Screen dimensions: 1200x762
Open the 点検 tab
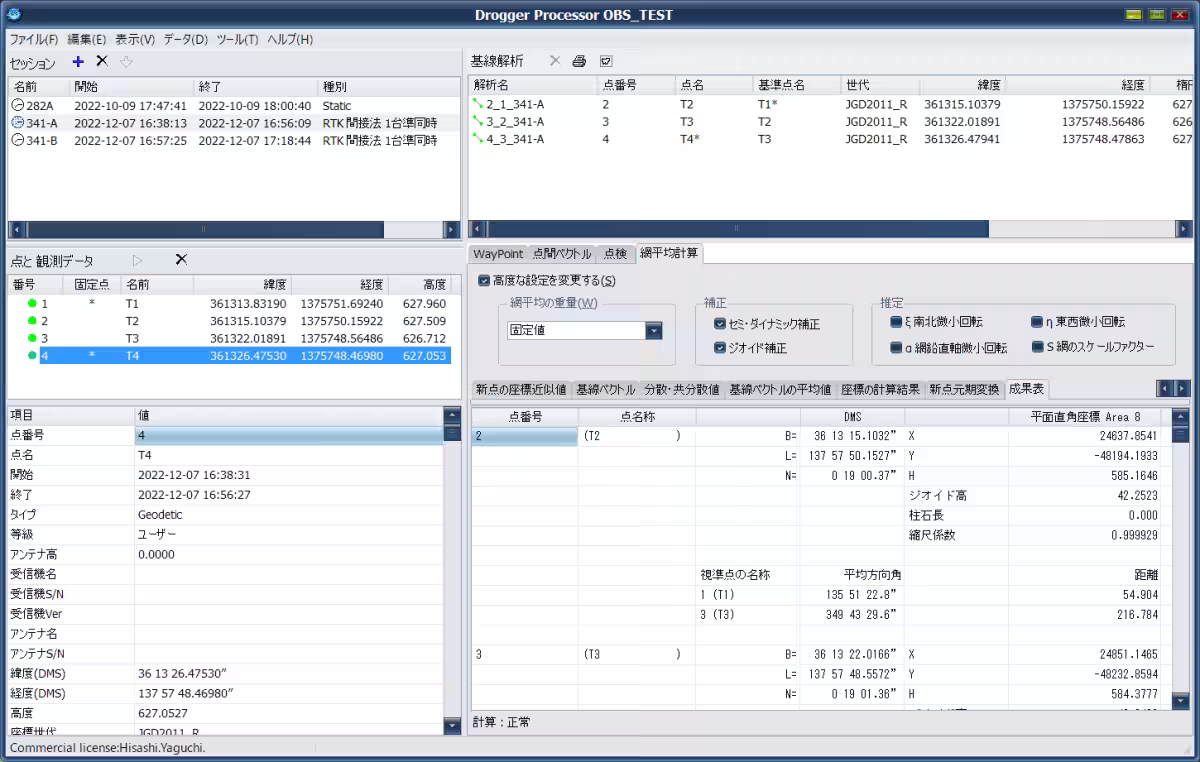click(x=615, y=254)
